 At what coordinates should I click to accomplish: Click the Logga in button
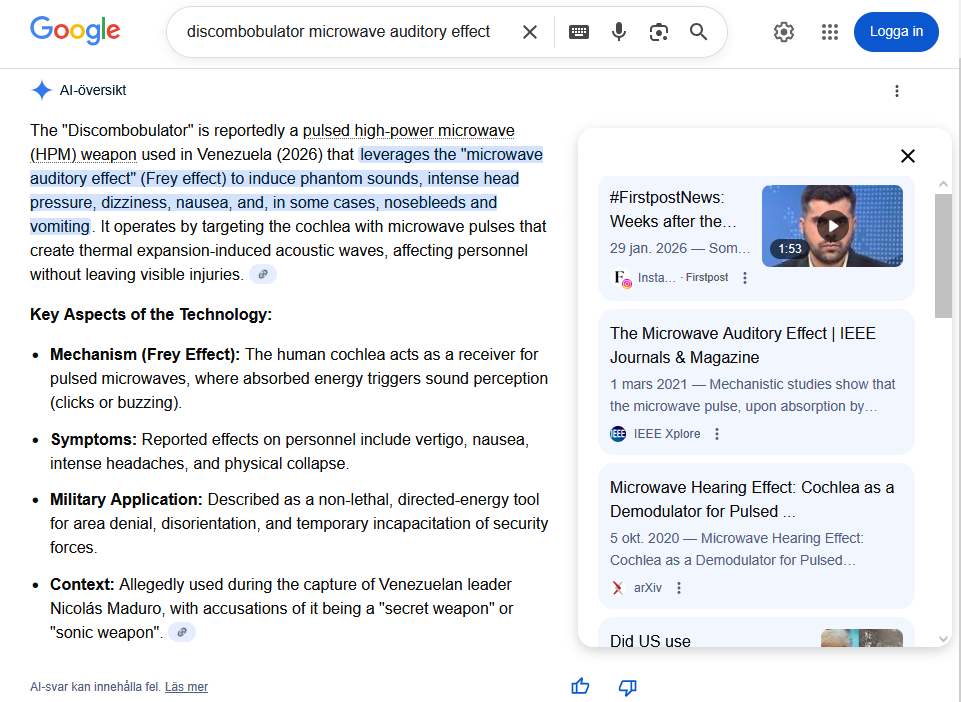pos(896,32)
